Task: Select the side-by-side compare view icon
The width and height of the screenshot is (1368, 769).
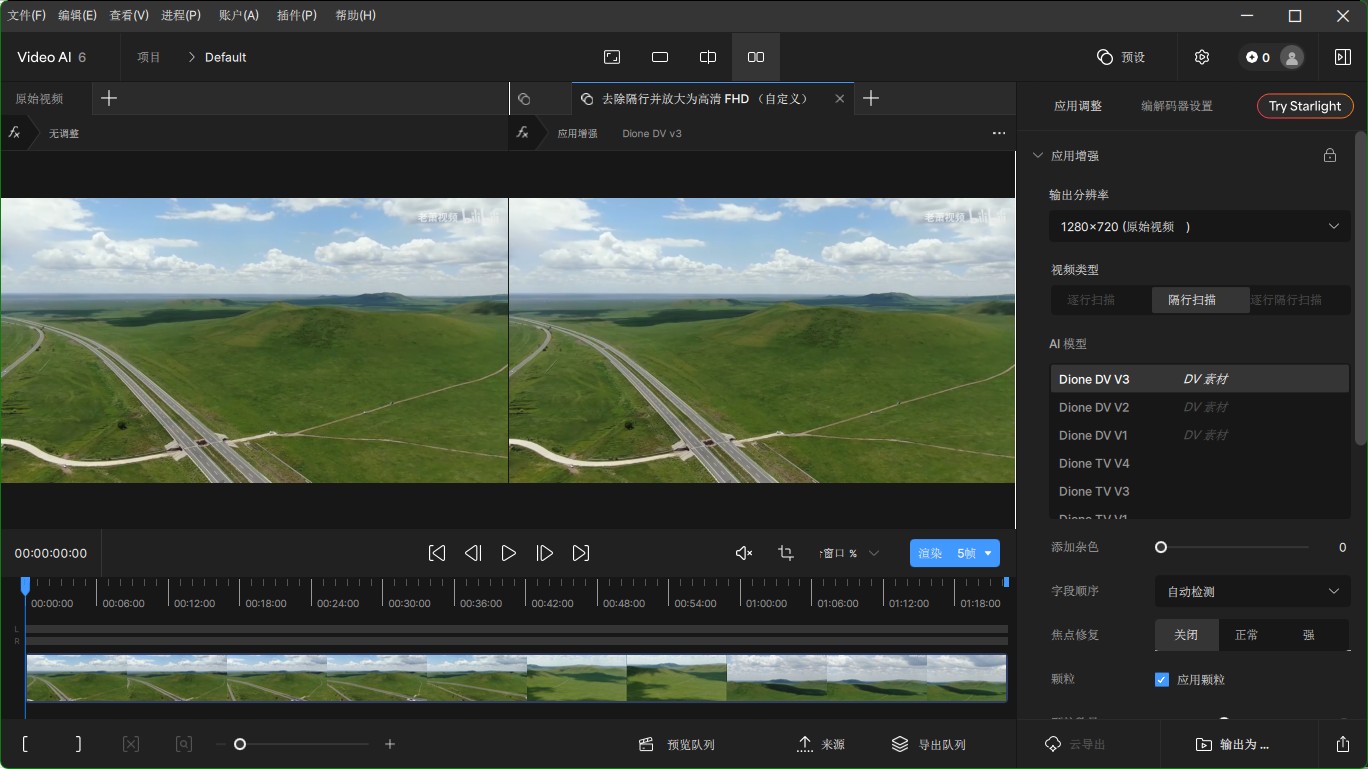Action: tap(756, 57)
